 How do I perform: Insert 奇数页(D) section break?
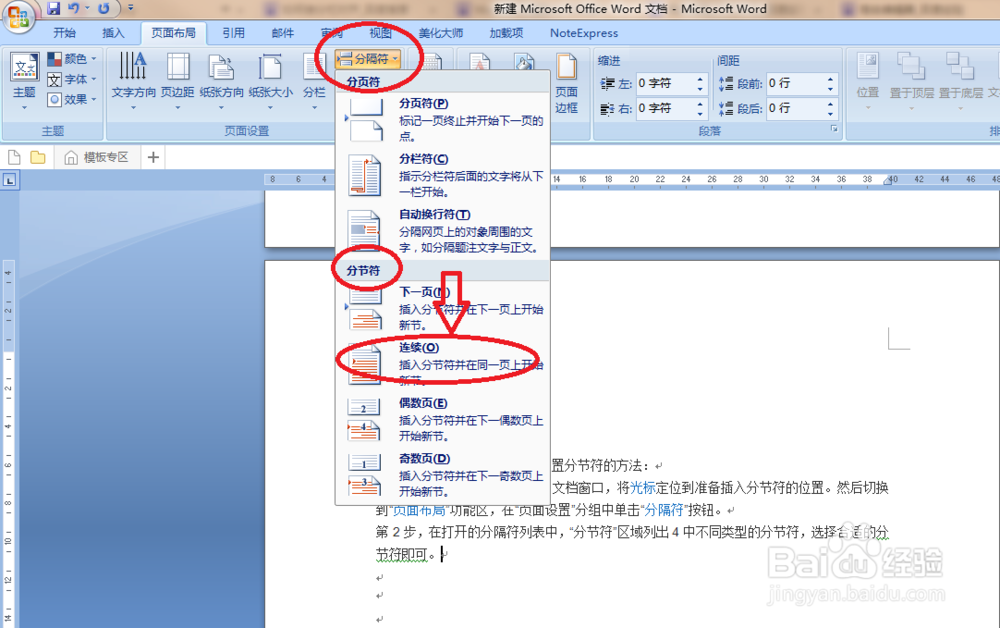click(443, 474)
